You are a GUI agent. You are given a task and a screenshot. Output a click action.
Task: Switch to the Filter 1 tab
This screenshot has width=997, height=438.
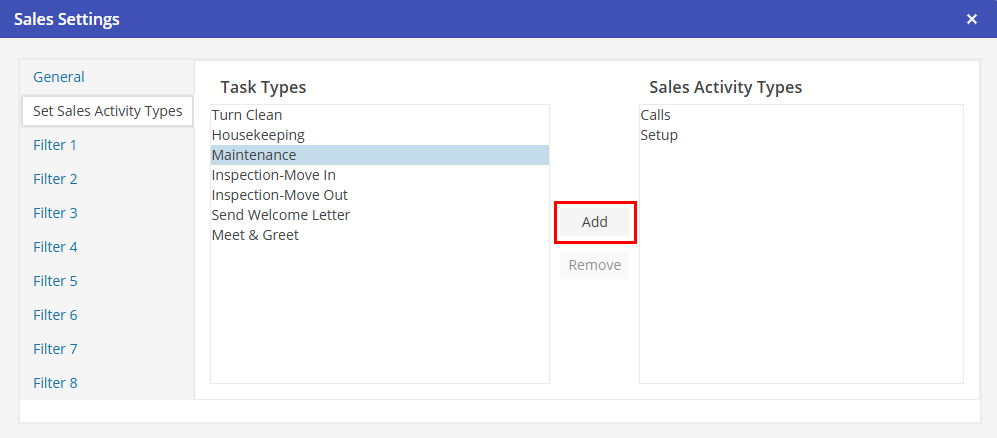(55, 145)
